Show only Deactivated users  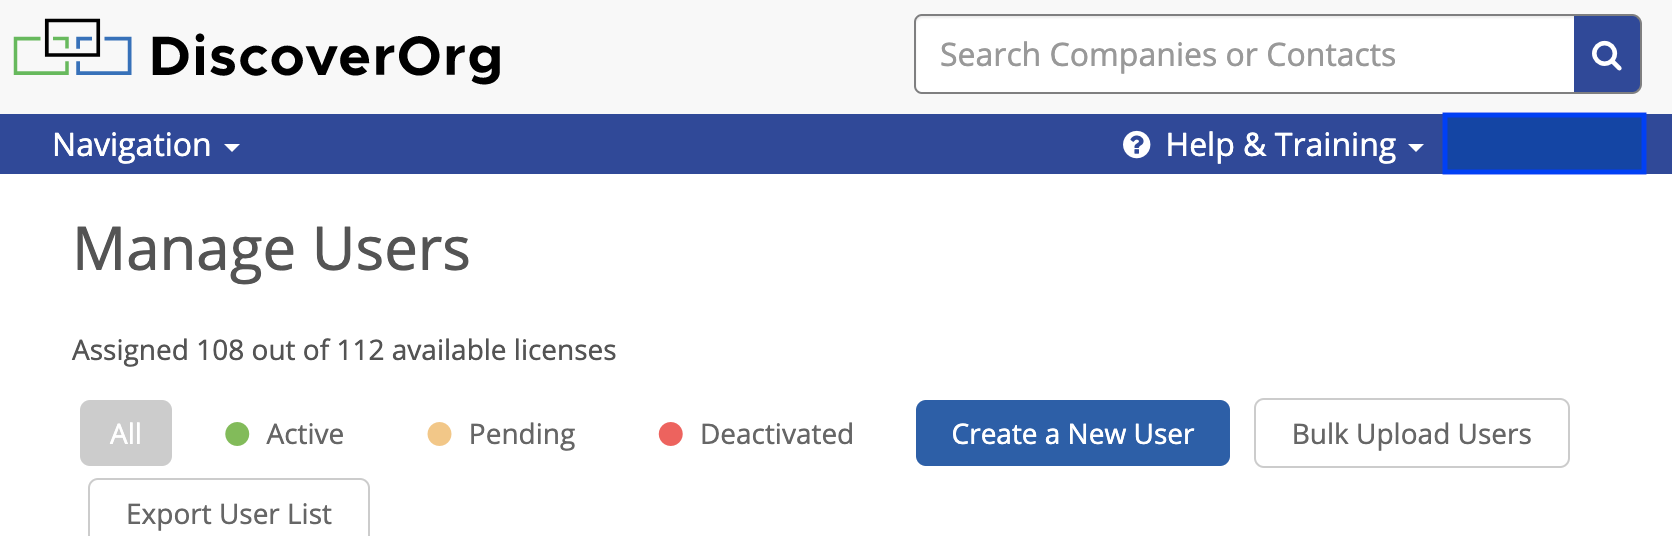[x=756, y=434]
